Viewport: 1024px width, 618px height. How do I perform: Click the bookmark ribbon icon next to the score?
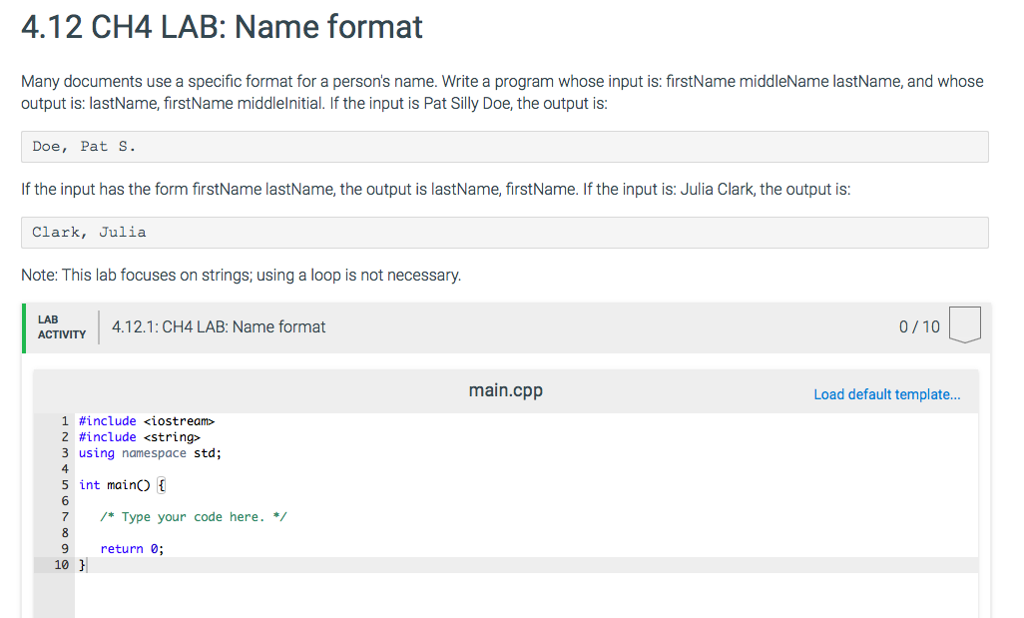[963, 325]
